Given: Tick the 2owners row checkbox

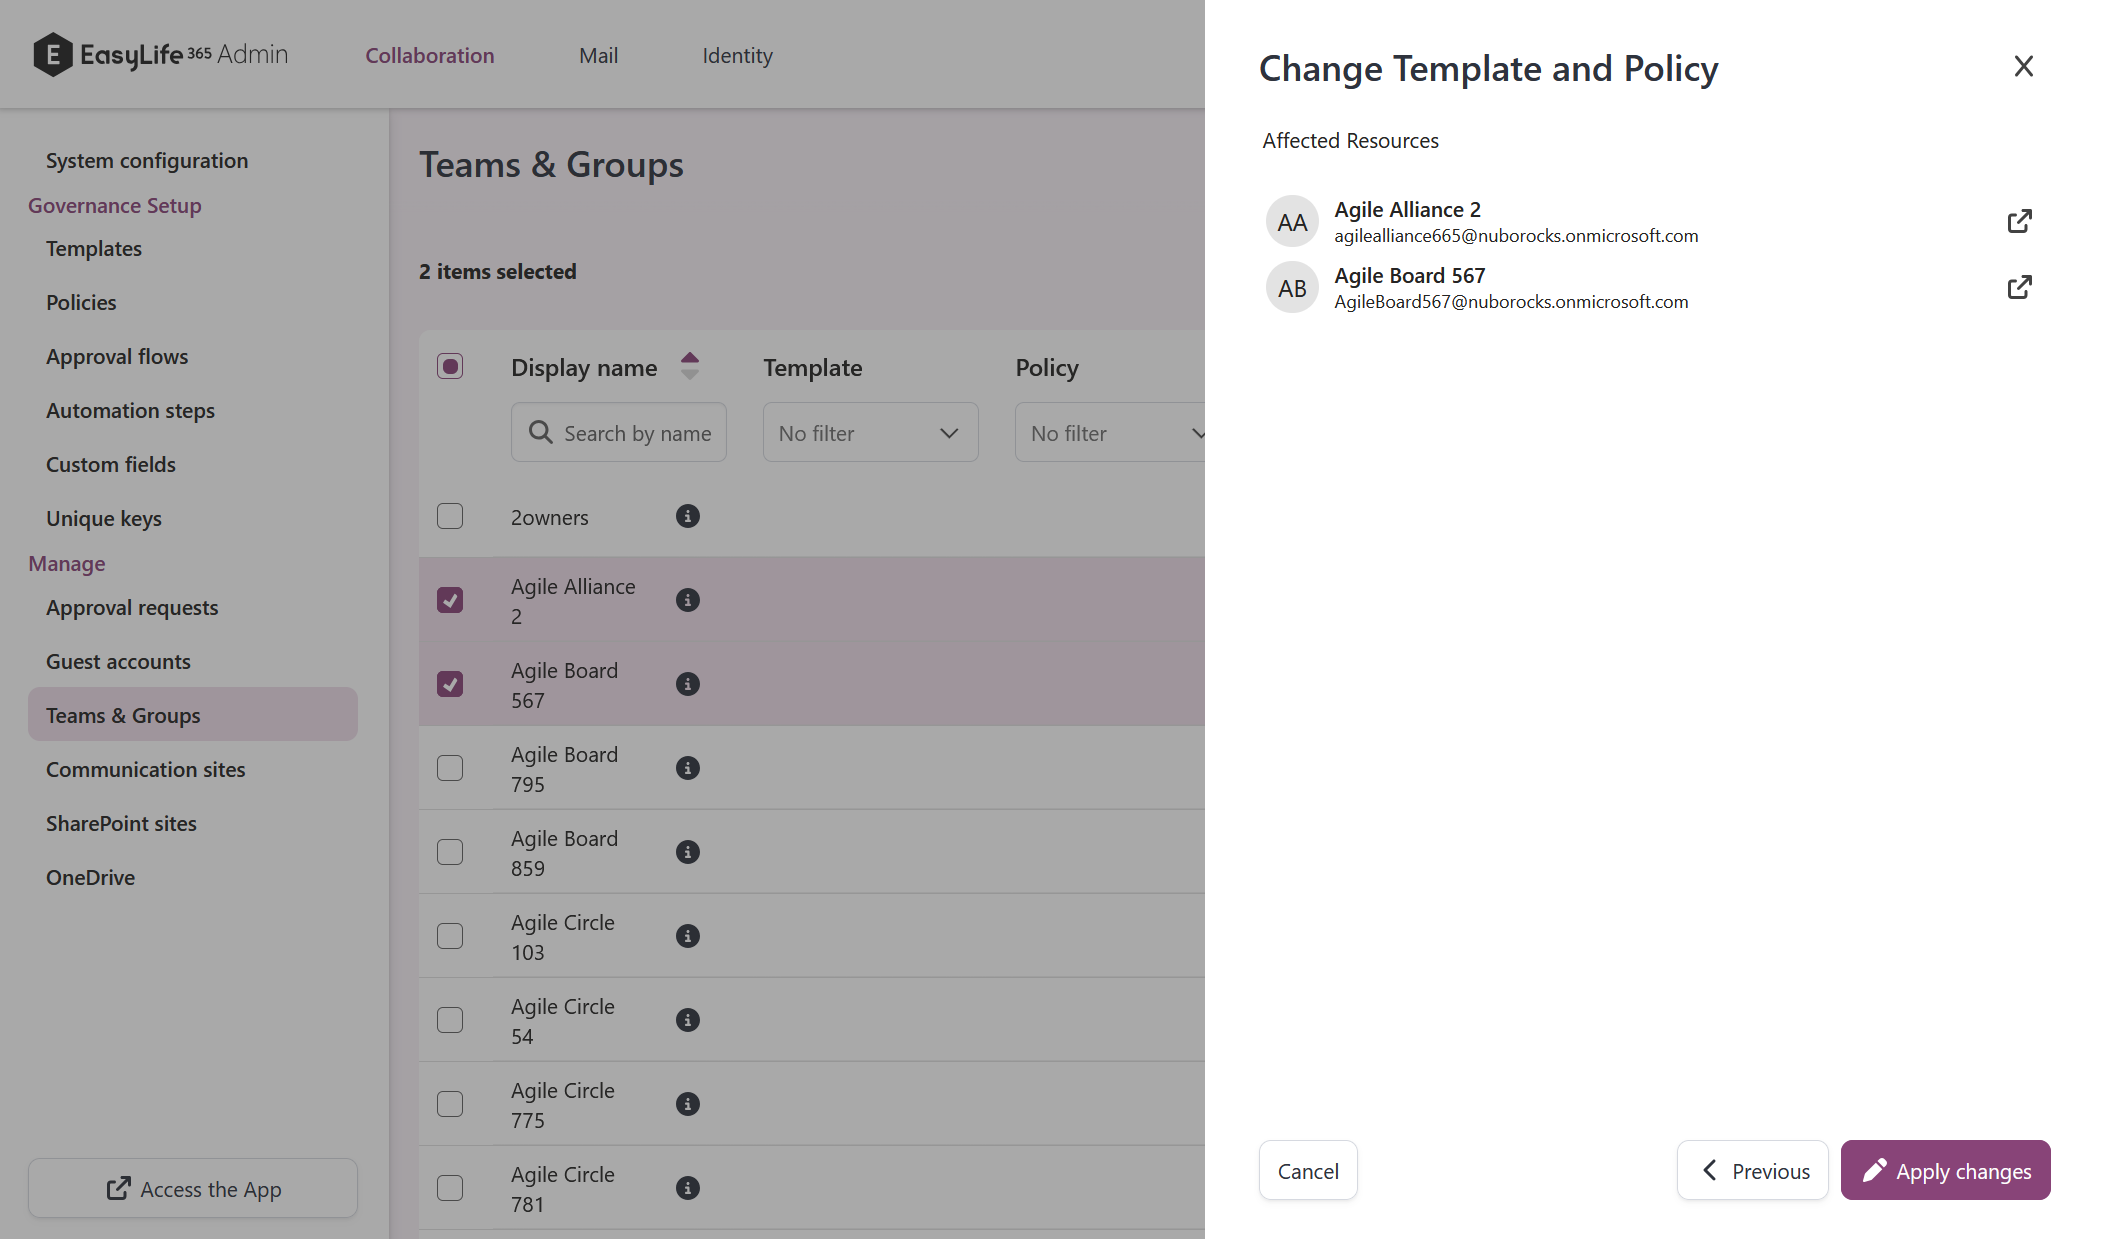Looking at the screenshot, I should tap(450, 516).
